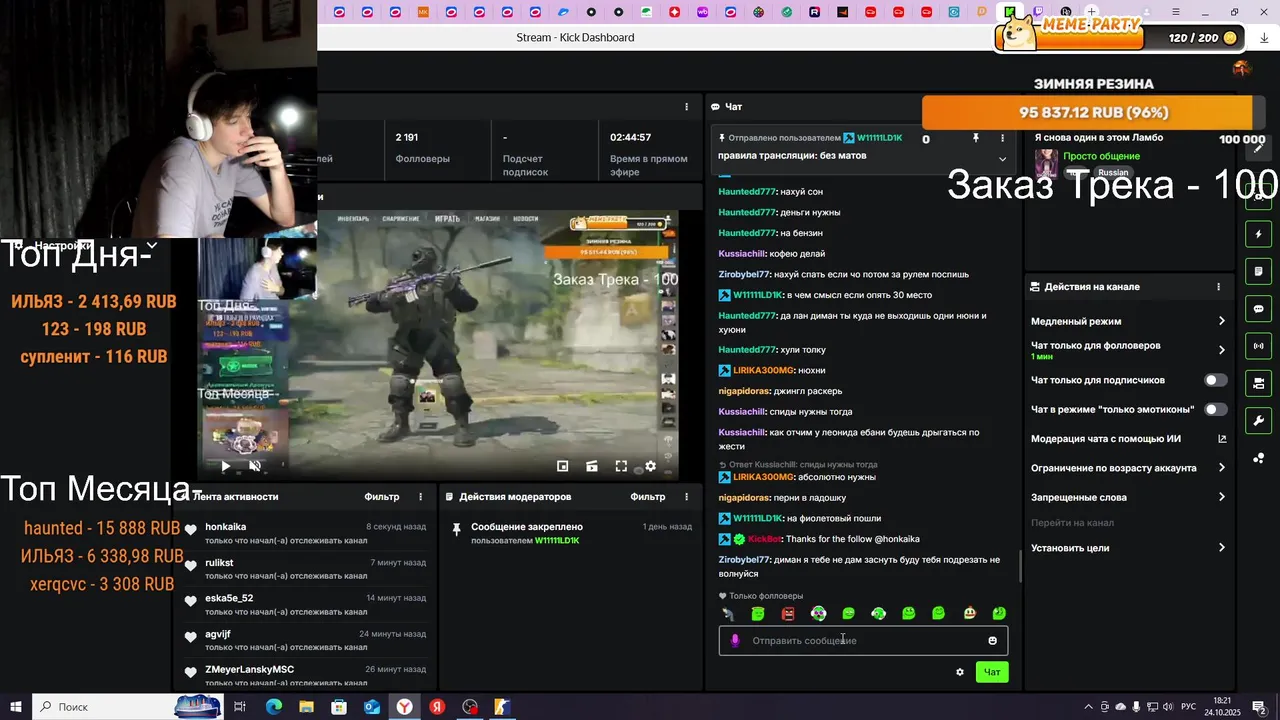This screenshot has width=1280, height=720.
Task: Click camera channel actions sidebar icon
Action: tap(1259, 383)
